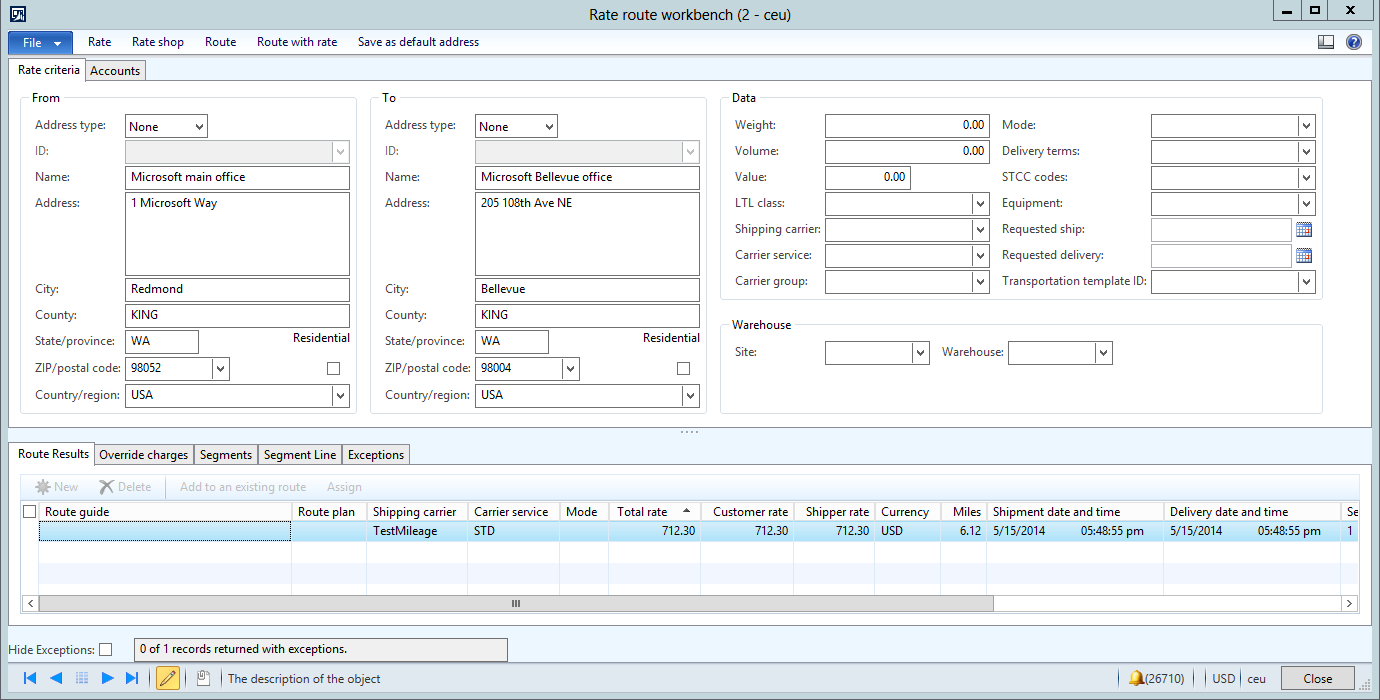The image size is (1380, 700).
Task: Open the Requested ship calendar picker
Action: [x=1304, y=229]
